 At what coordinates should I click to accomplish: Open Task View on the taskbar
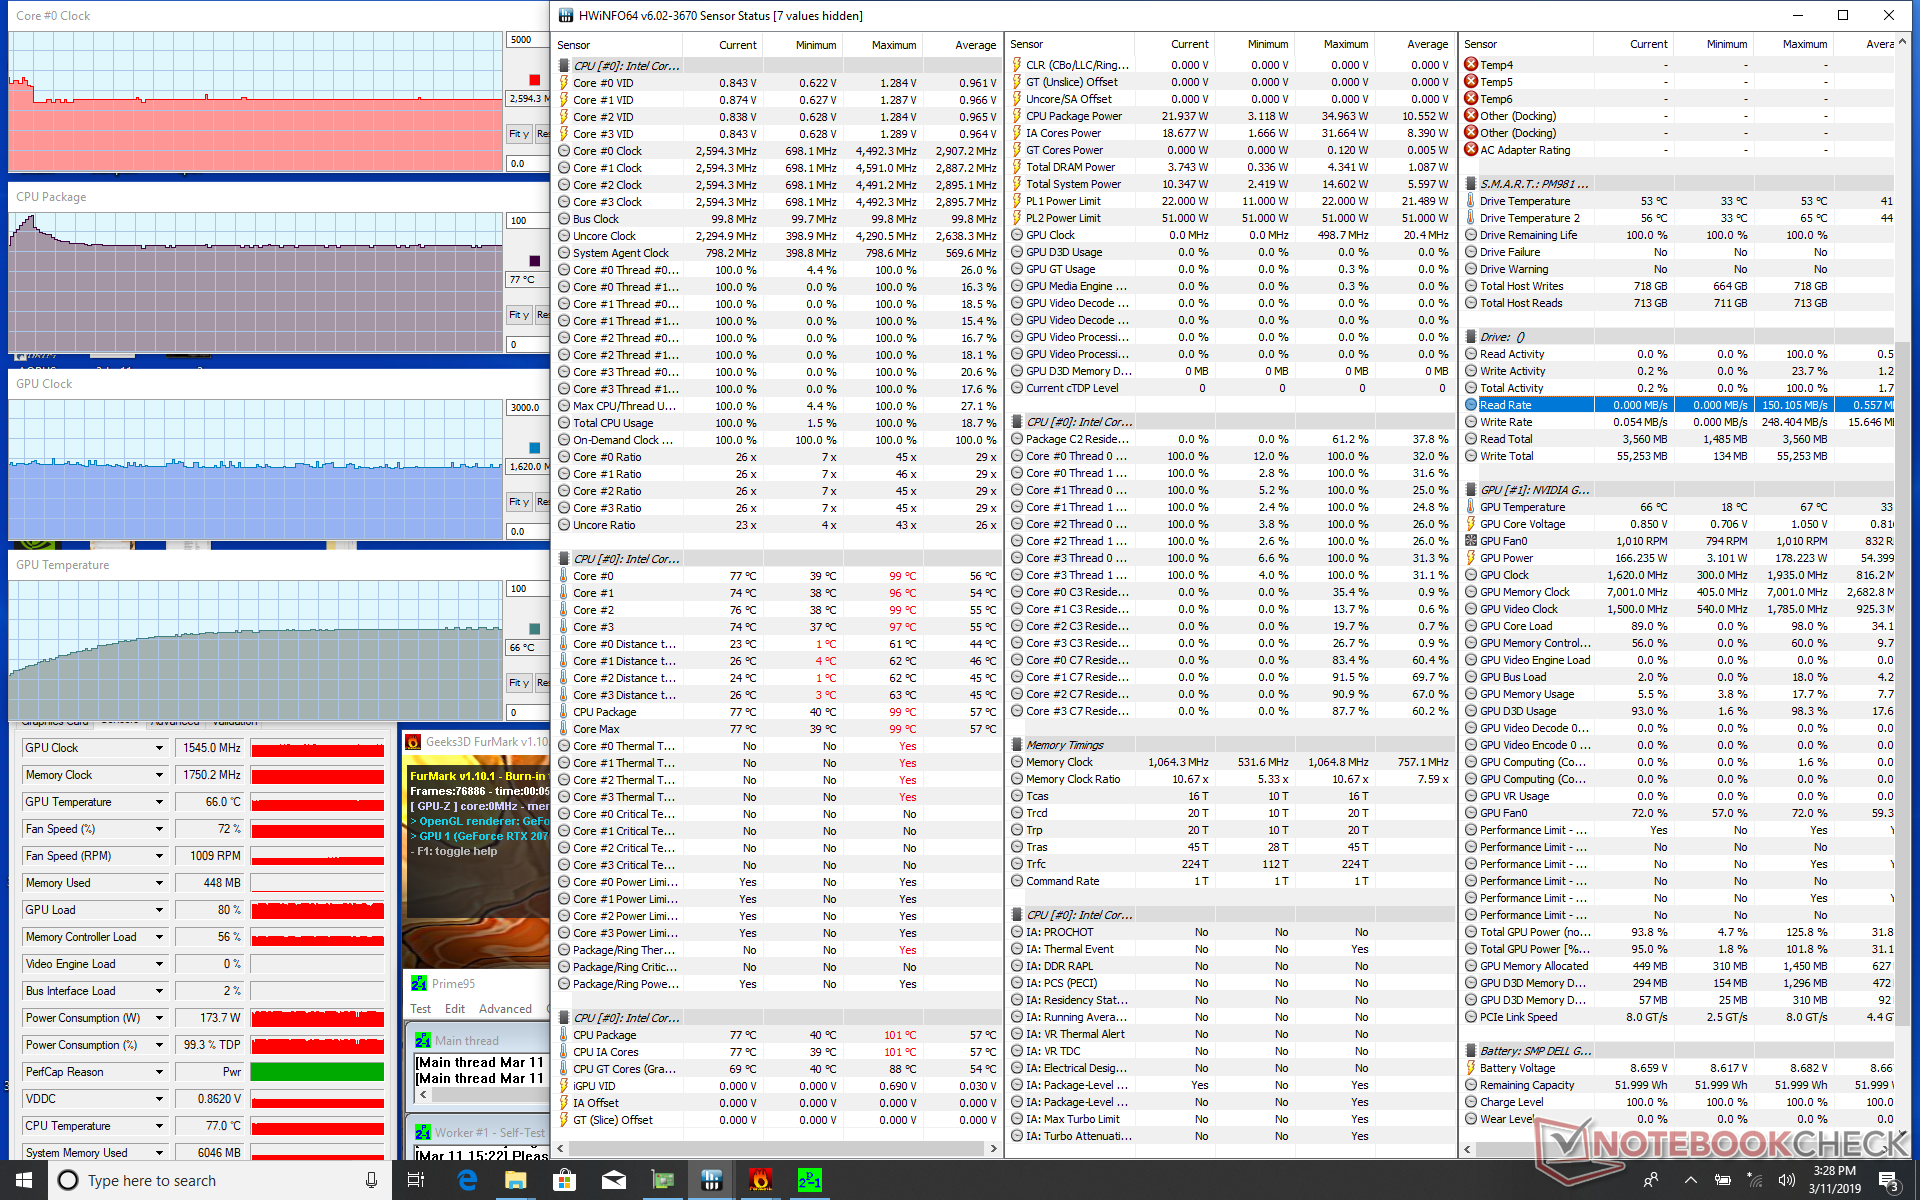[416, 1180]
